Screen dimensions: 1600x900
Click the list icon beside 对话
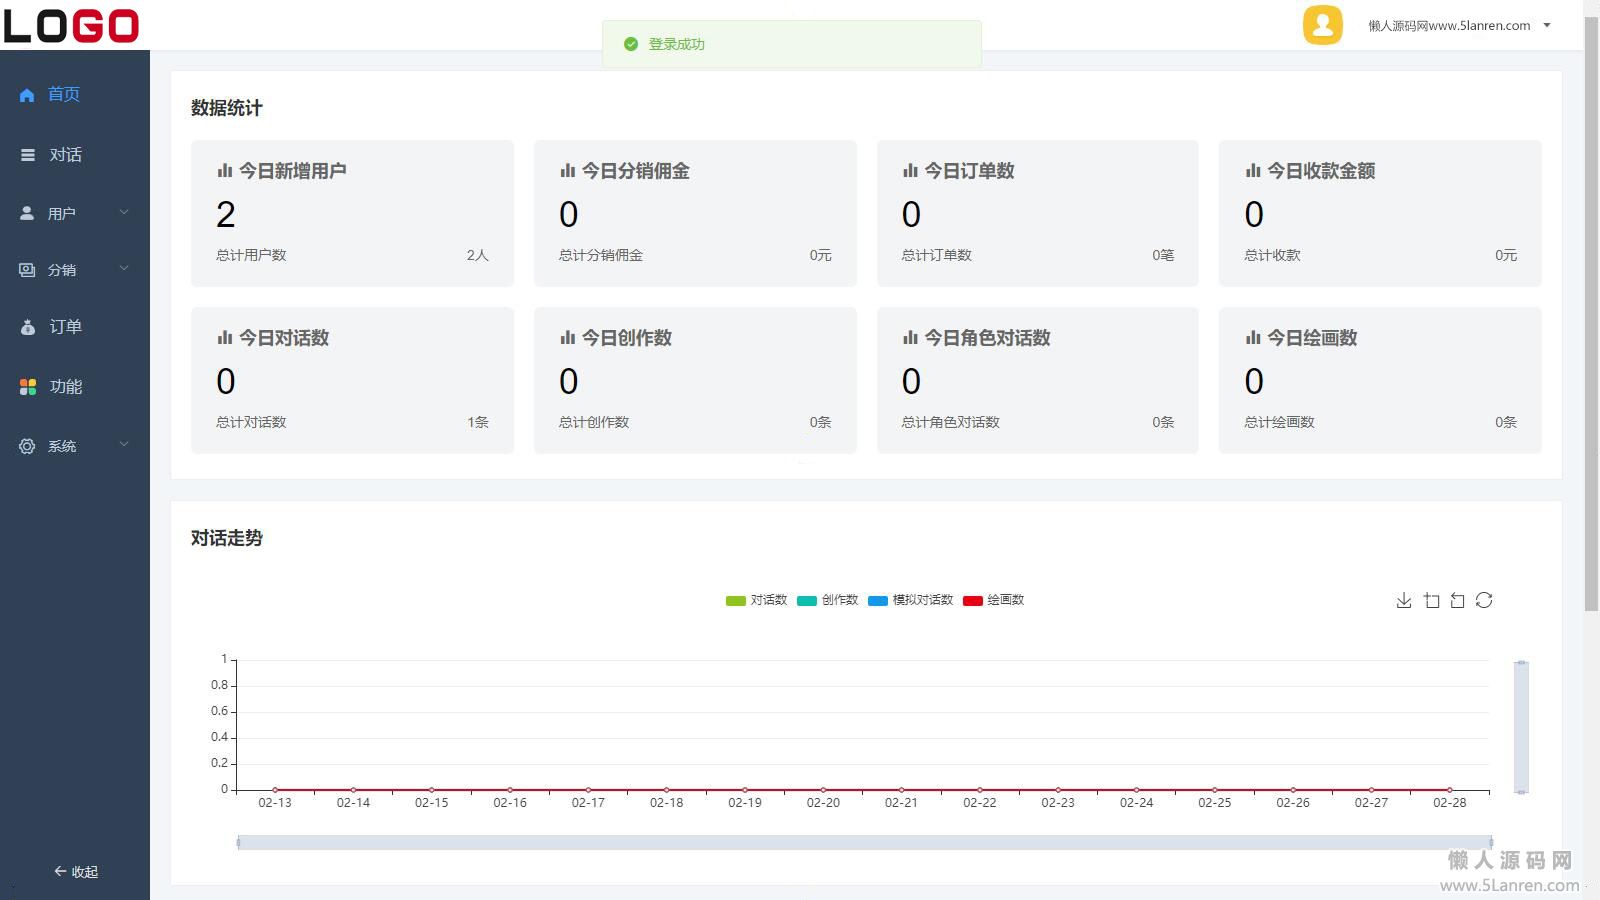(27, 155)
